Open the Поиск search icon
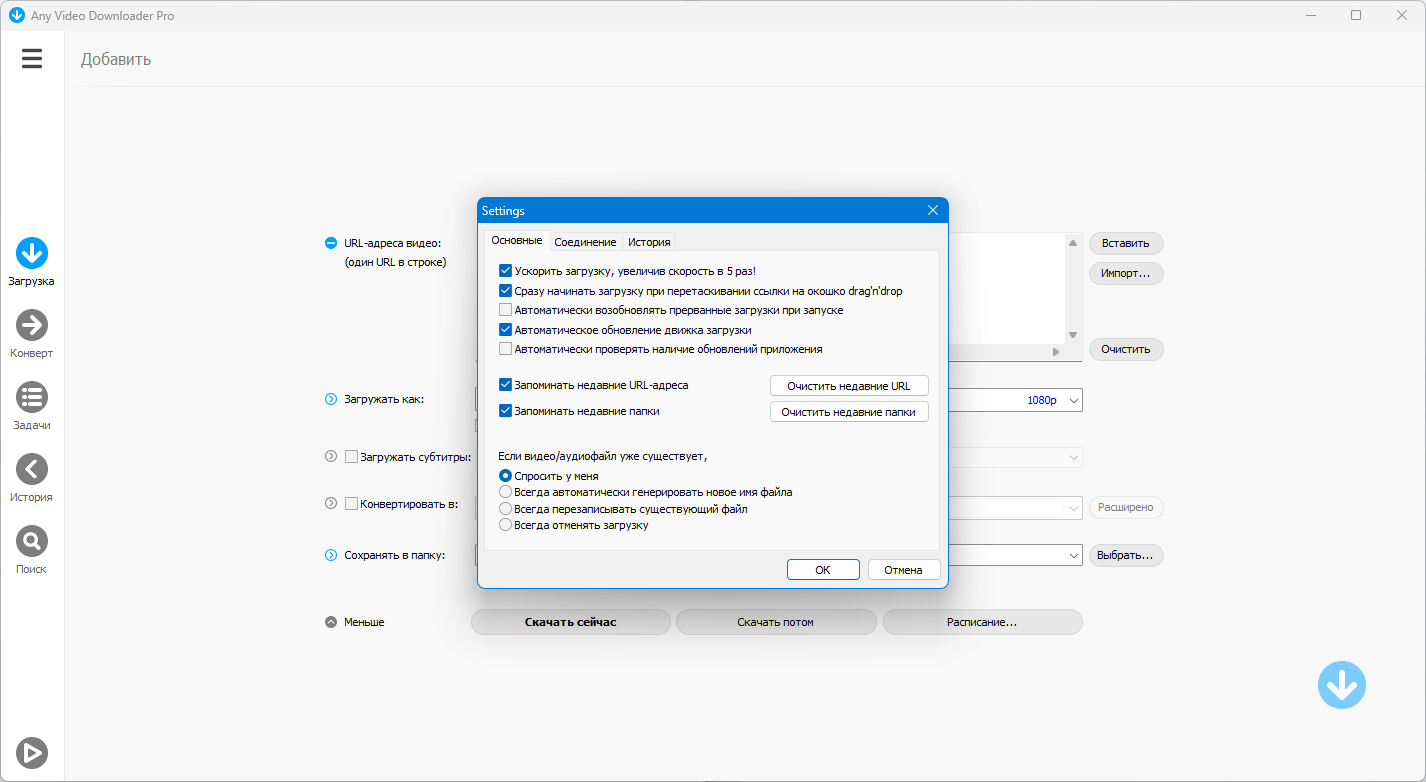 pos(32,541)
